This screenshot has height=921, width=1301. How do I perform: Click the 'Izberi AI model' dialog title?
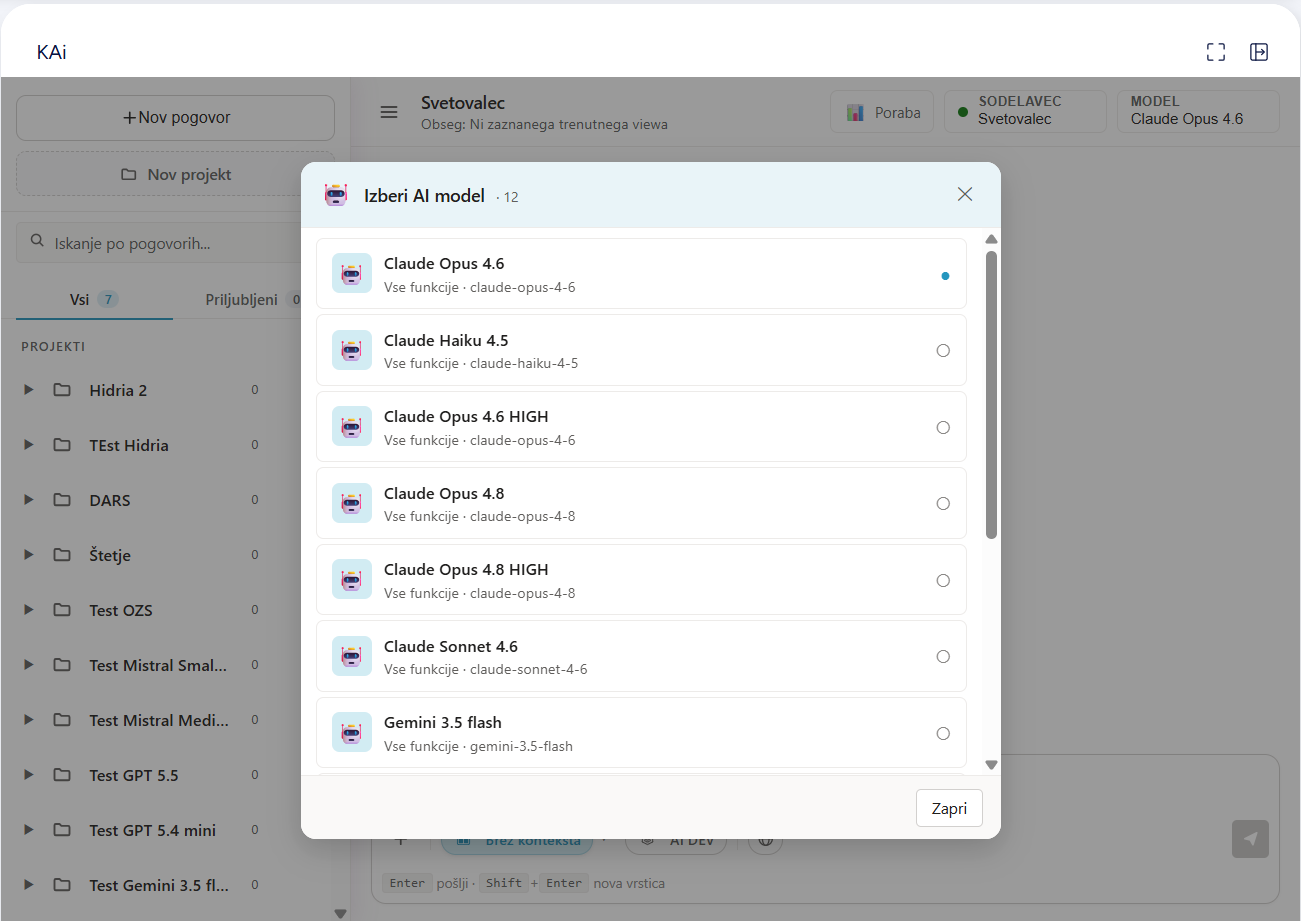click(x=424, y=196)
